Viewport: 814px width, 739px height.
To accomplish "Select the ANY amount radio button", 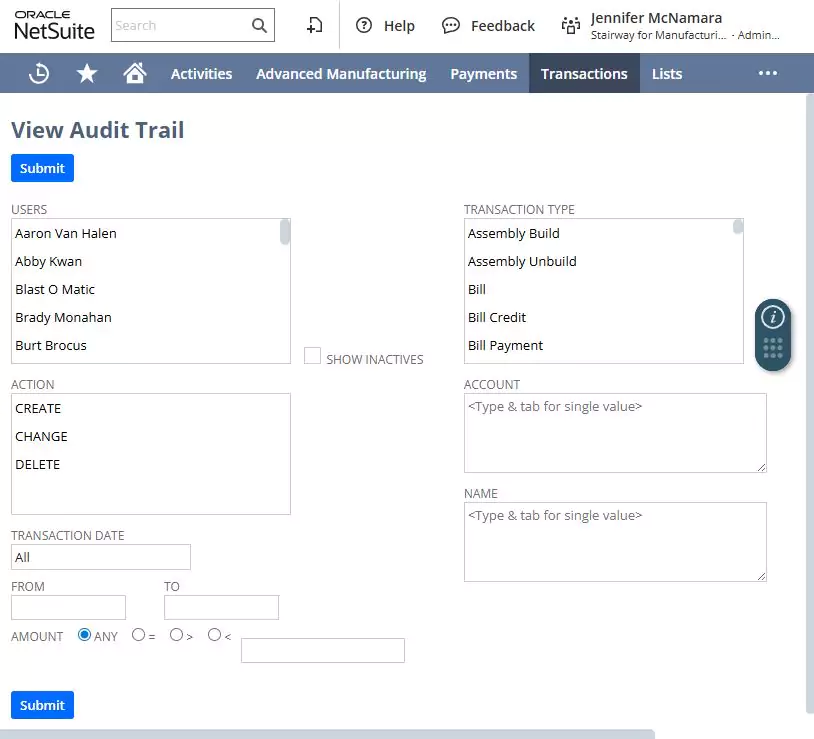I will click(84, 635).
